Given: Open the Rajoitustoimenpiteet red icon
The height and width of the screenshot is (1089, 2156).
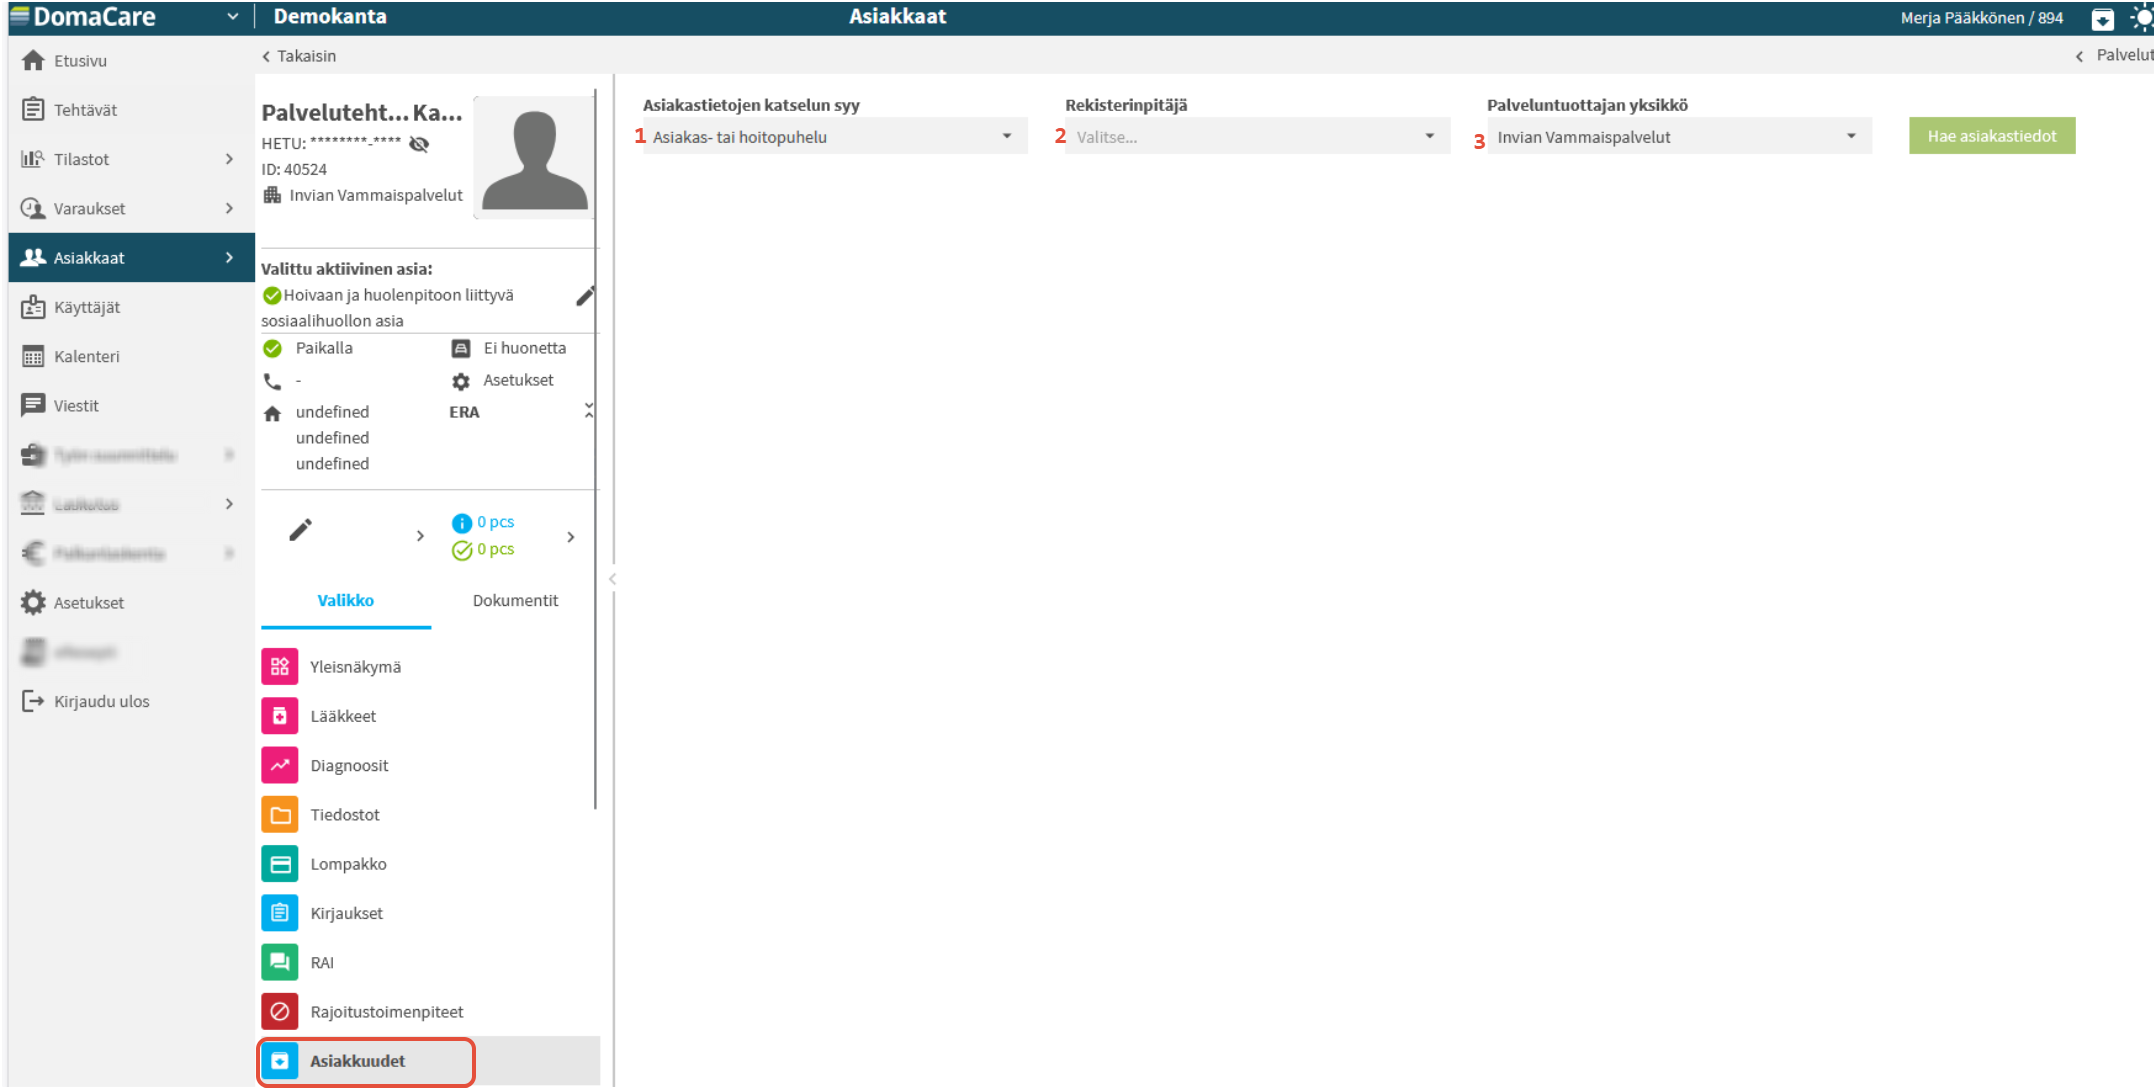Looking at the screenshot, I should 280,1011.
